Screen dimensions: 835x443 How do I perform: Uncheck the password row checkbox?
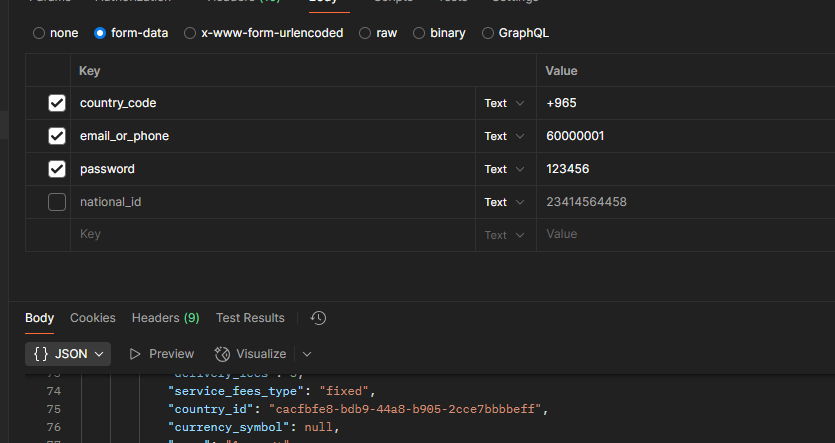click(x=57, y=169)
